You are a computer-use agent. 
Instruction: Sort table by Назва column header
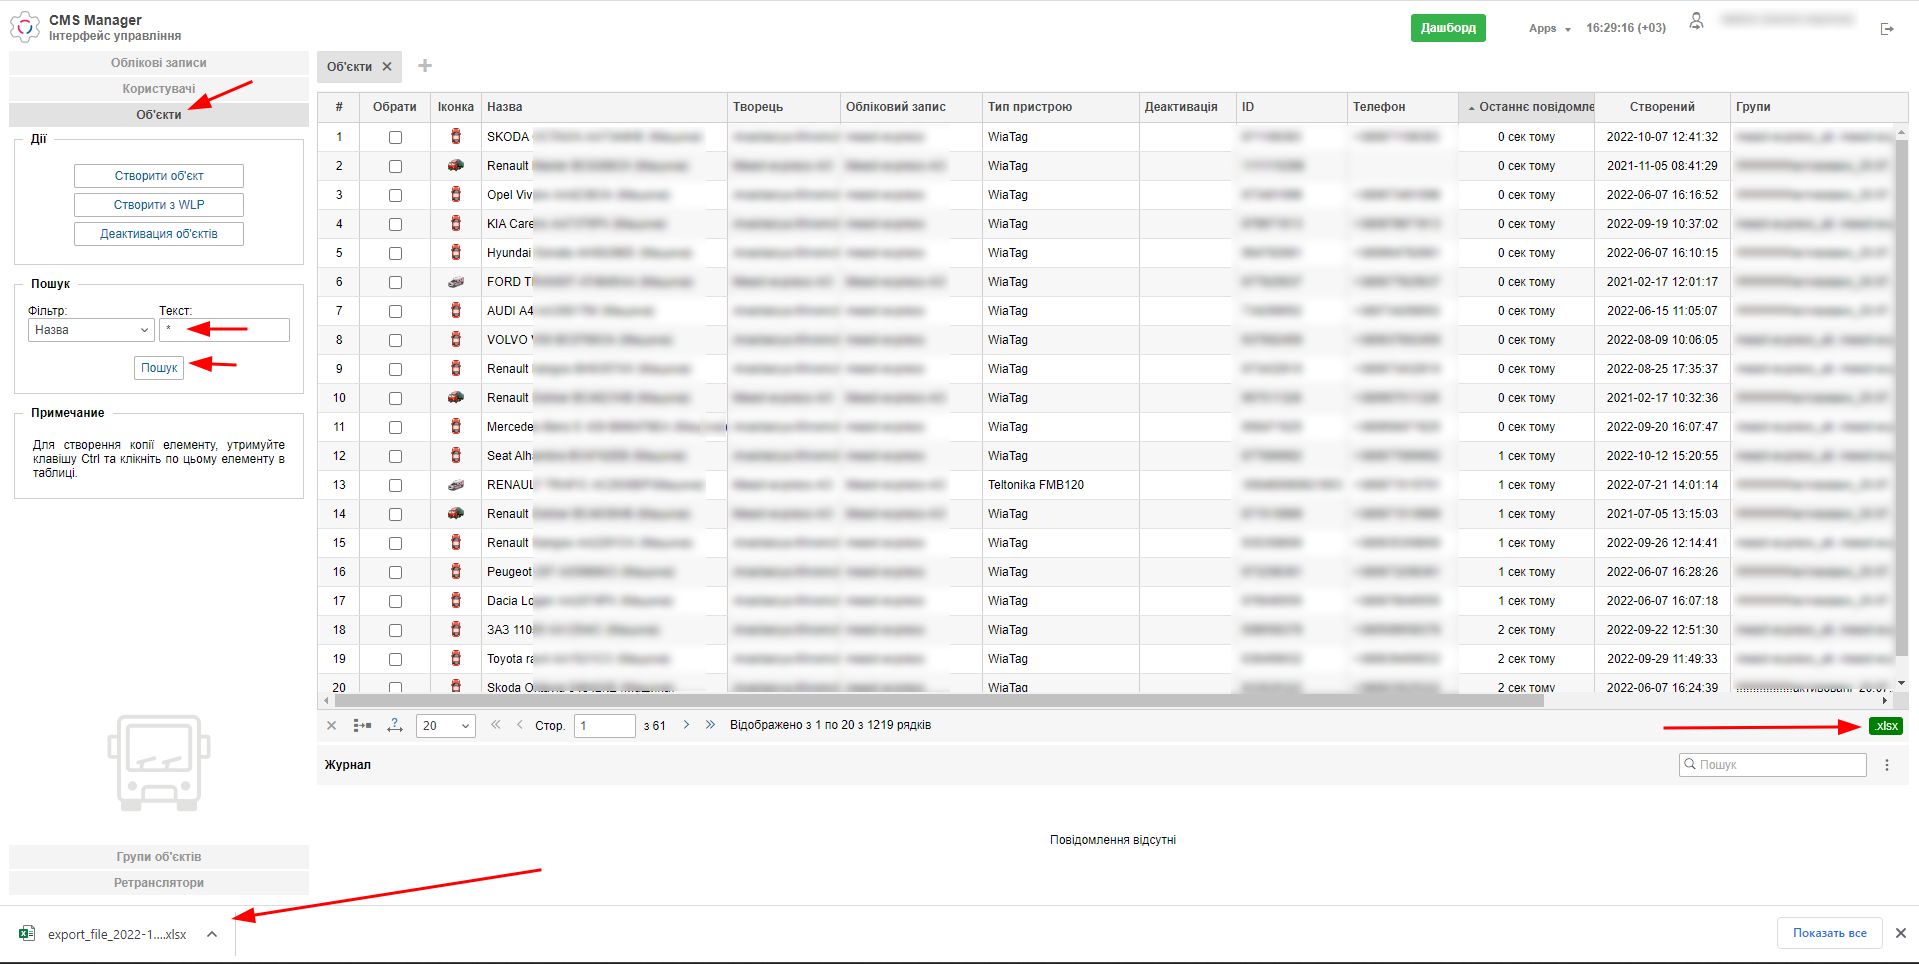604,107
